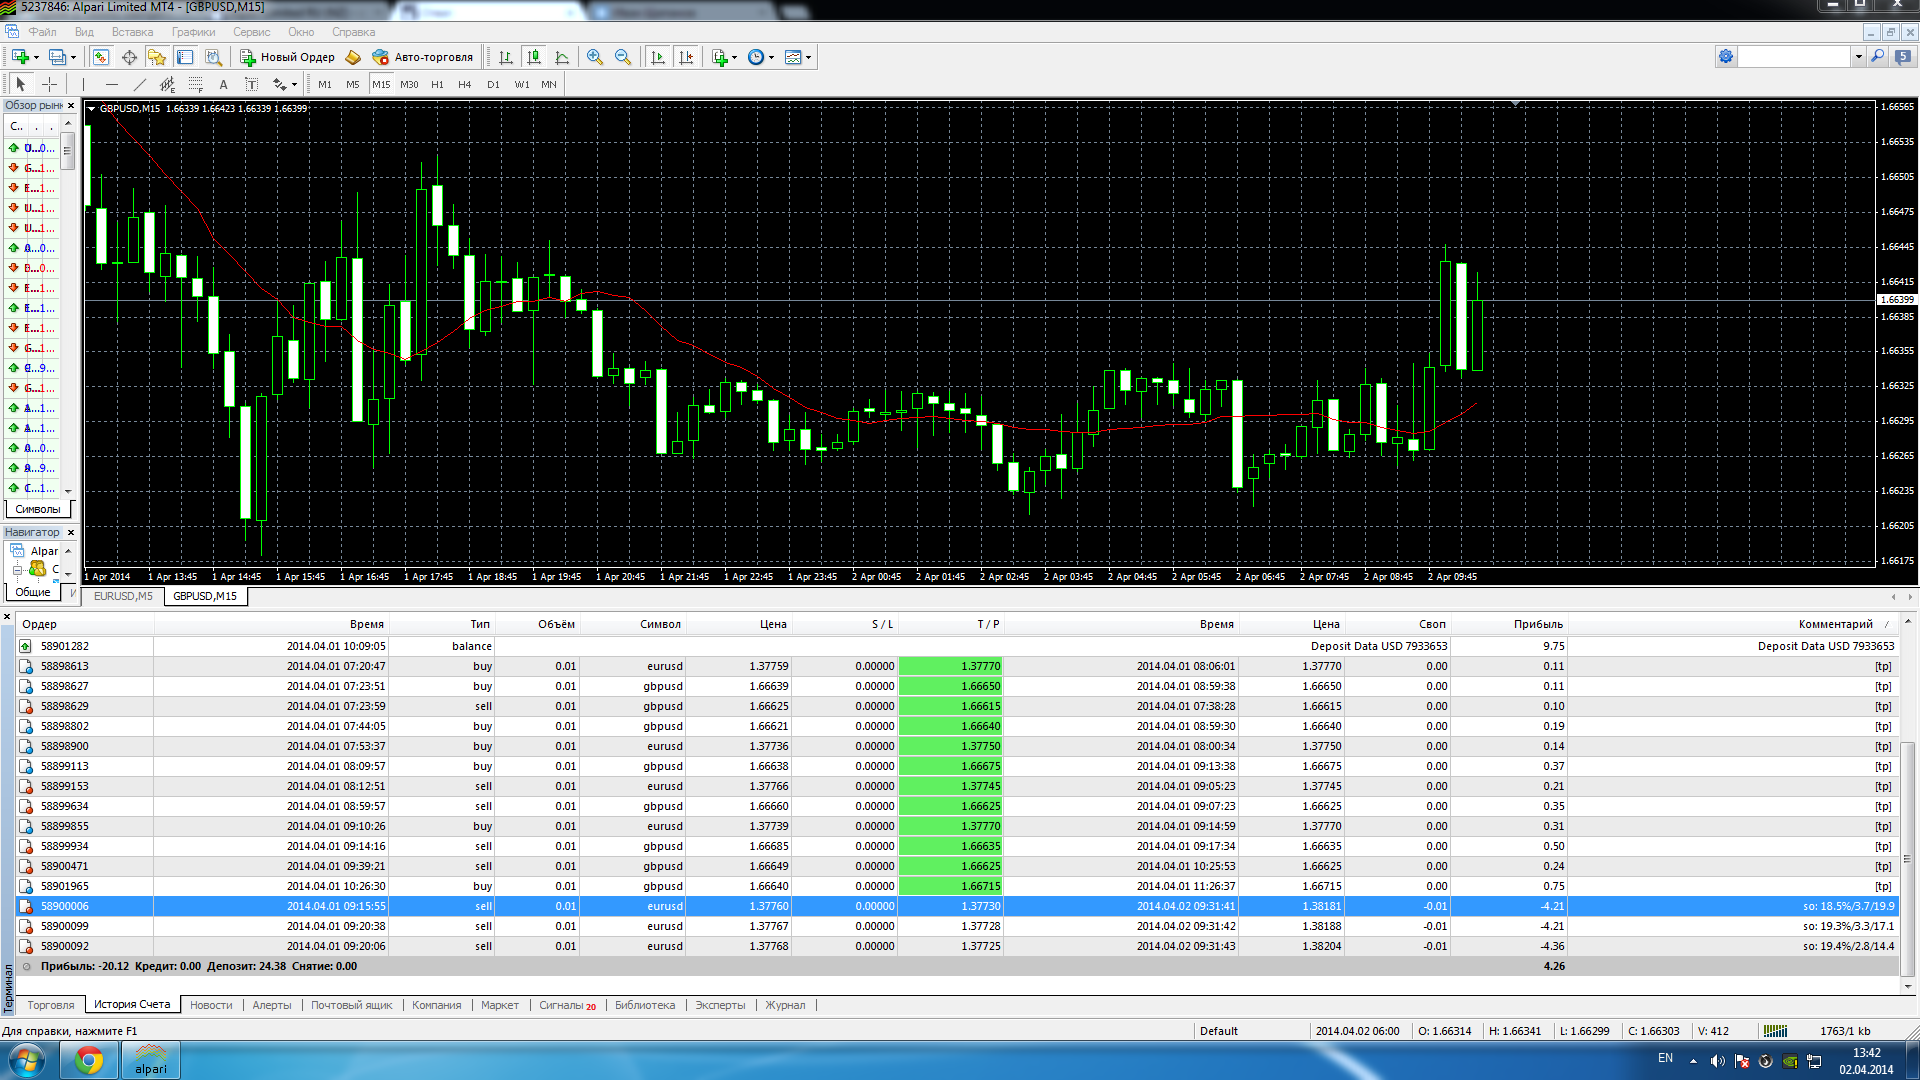The width and height of the screenshot is (1920, 1080).
Task: Toggle the chart shift button
Action: click(x=686, y=57)
